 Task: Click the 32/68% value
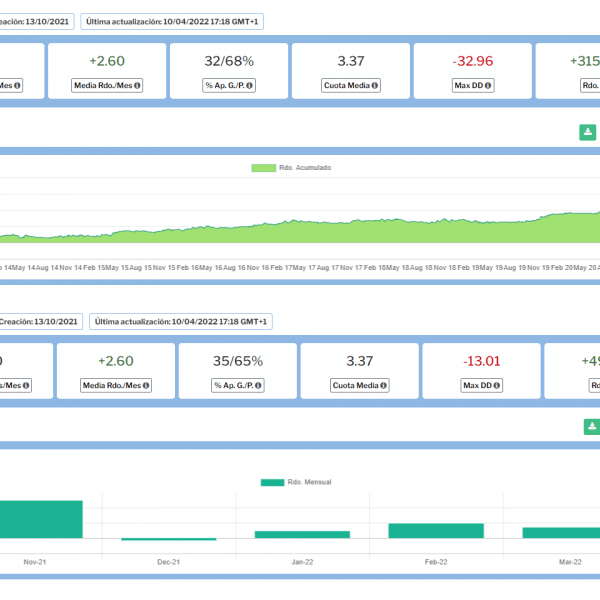(229, 61)
